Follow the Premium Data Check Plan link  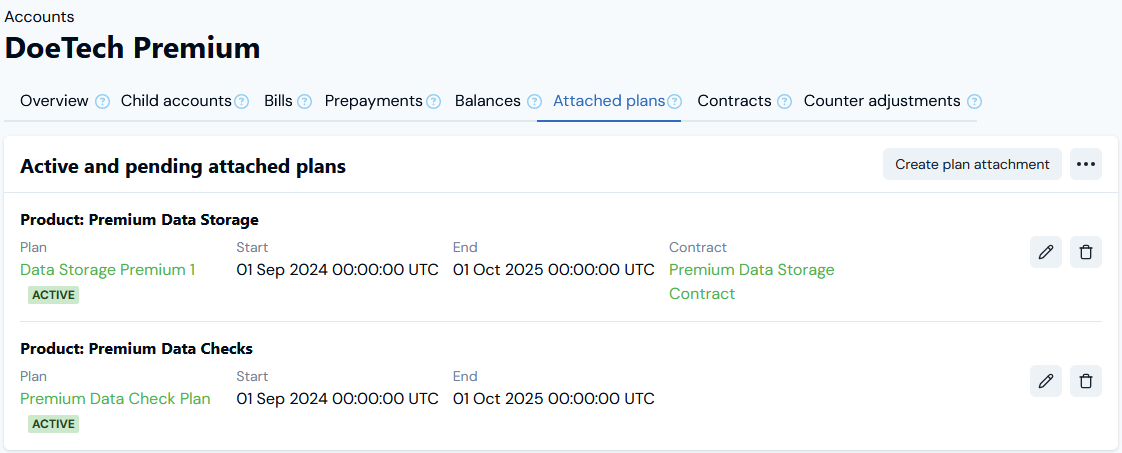click(x=115, y=399)
